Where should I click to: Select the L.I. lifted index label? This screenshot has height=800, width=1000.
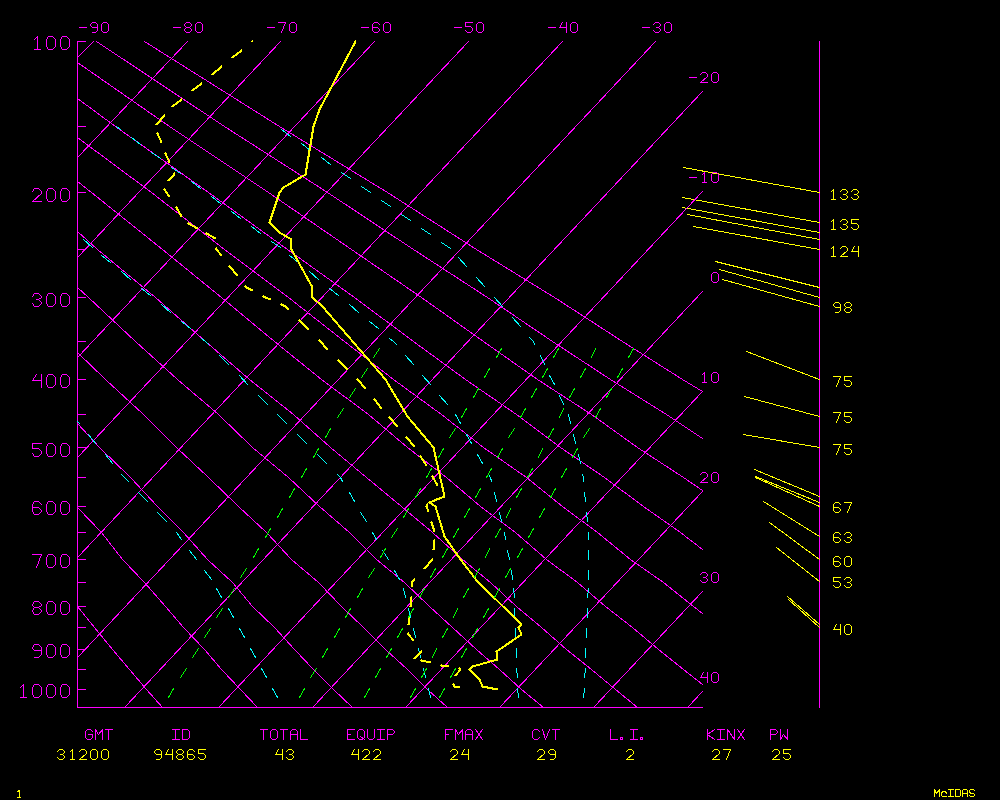tap(627, 735)
